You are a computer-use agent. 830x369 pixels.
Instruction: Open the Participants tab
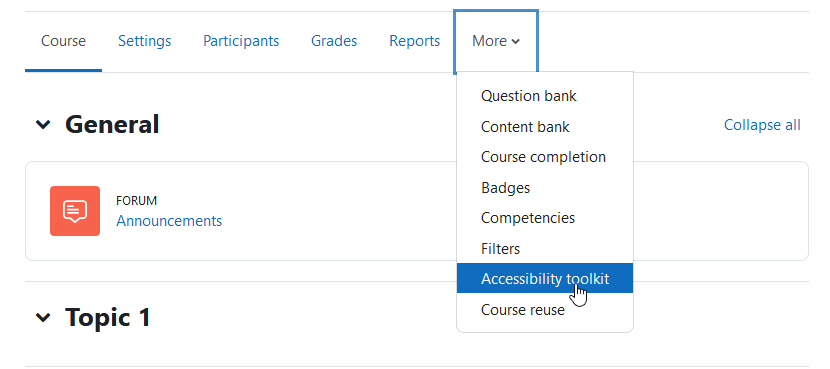pyautogui.click(x=241, y=41)
